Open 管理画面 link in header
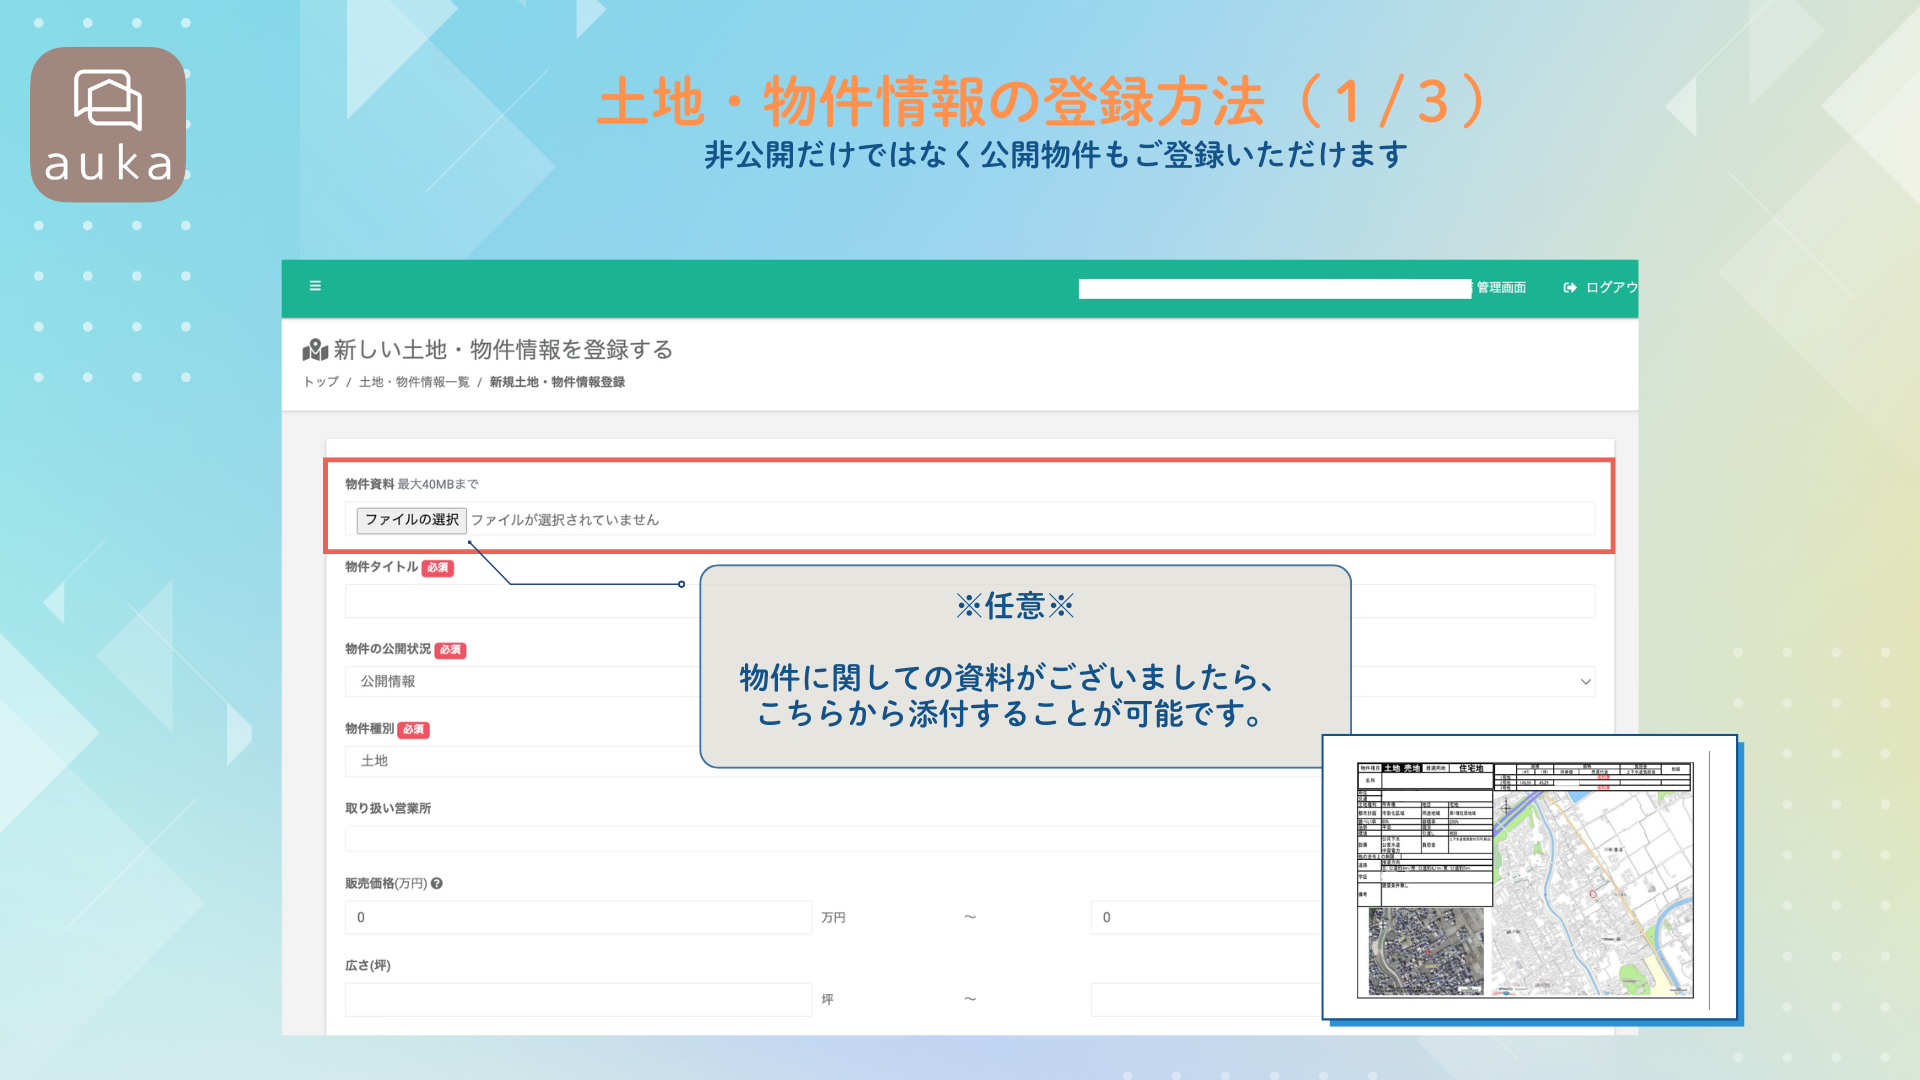 pyautogui.click(x=1501, y=288)
